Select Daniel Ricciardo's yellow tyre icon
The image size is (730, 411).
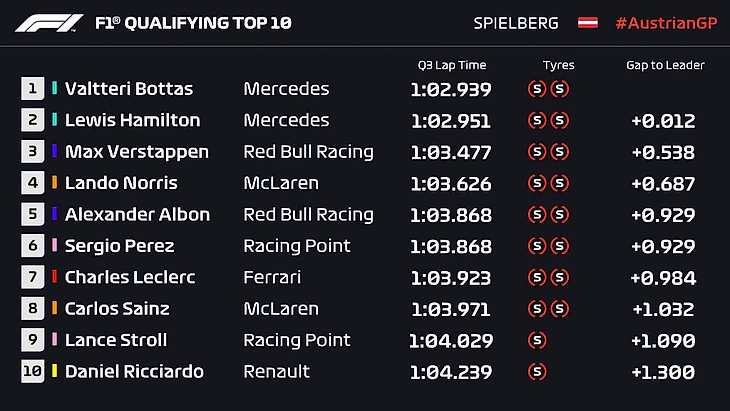[x=537, y=372]
